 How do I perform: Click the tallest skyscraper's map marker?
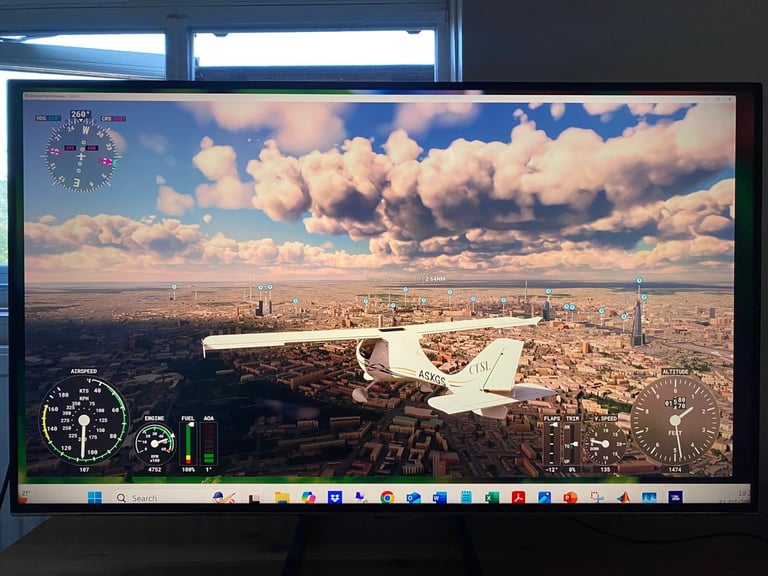(639, 281)
